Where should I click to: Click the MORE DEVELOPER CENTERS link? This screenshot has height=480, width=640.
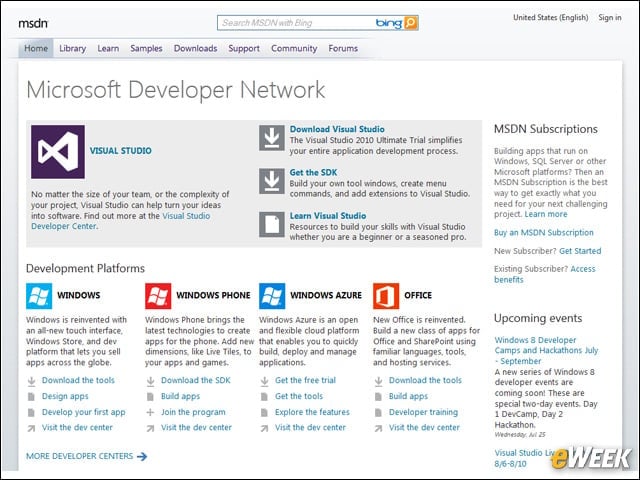tap(80, 456)
